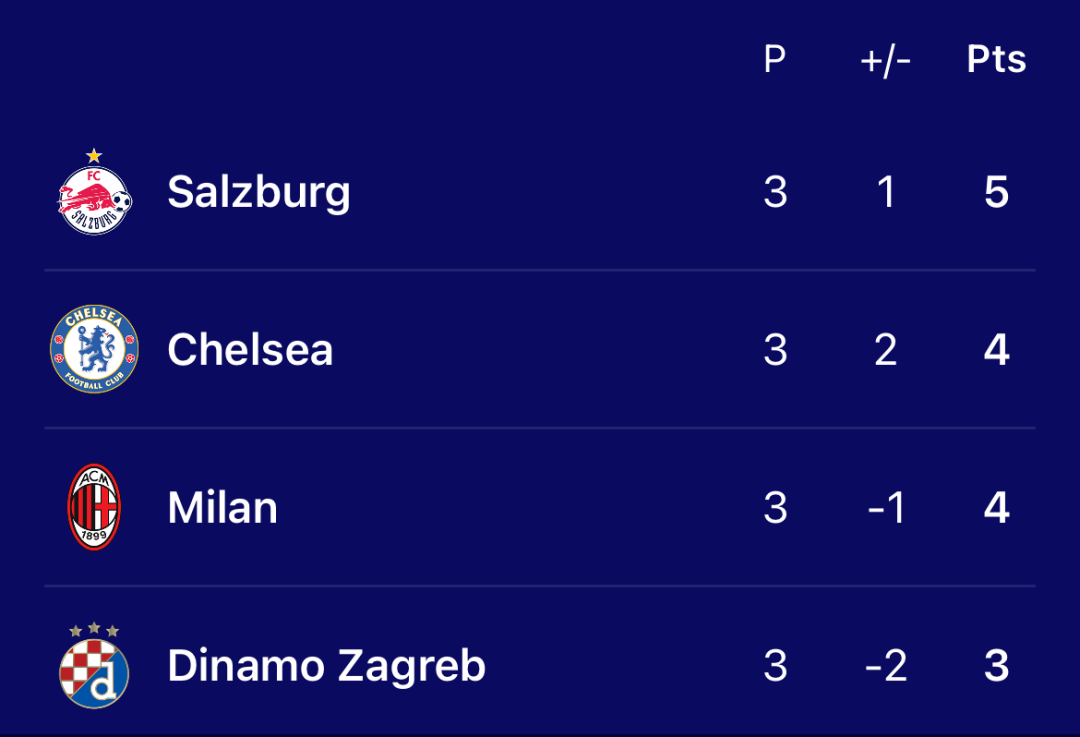Open the Salzburg team name link
Viewport: 1080px width, 737px height.
[x=259, y=193]
